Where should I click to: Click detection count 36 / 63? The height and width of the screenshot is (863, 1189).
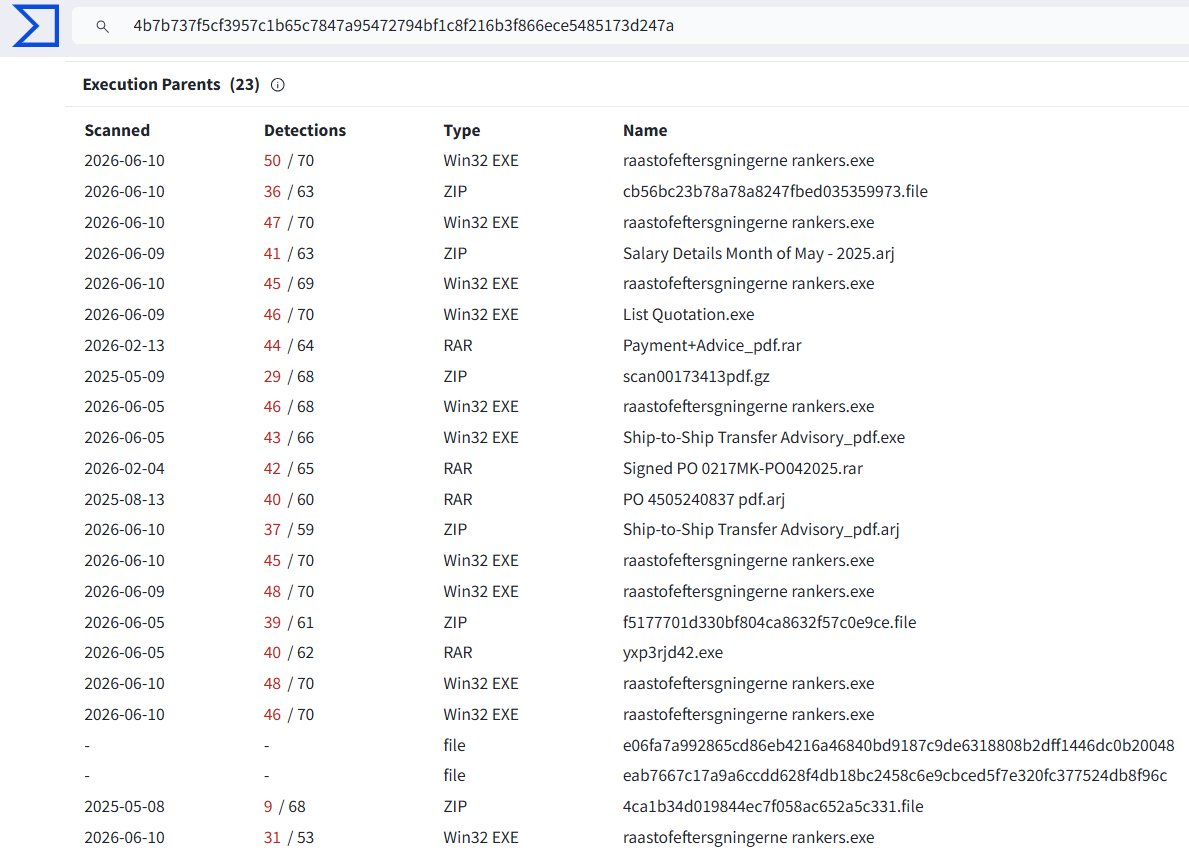tap(289, 192)
